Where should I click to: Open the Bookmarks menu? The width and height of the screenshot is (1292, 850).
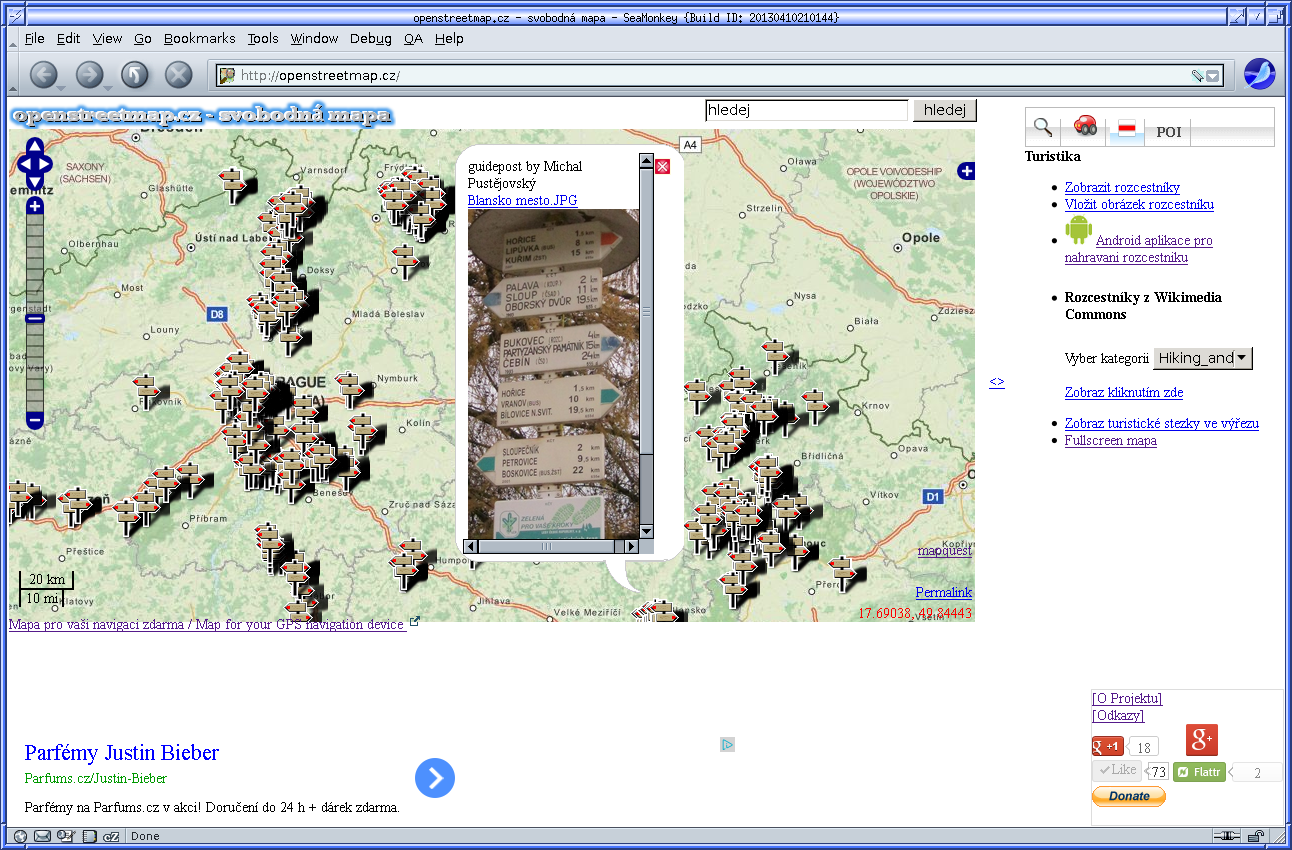point(199,38)
